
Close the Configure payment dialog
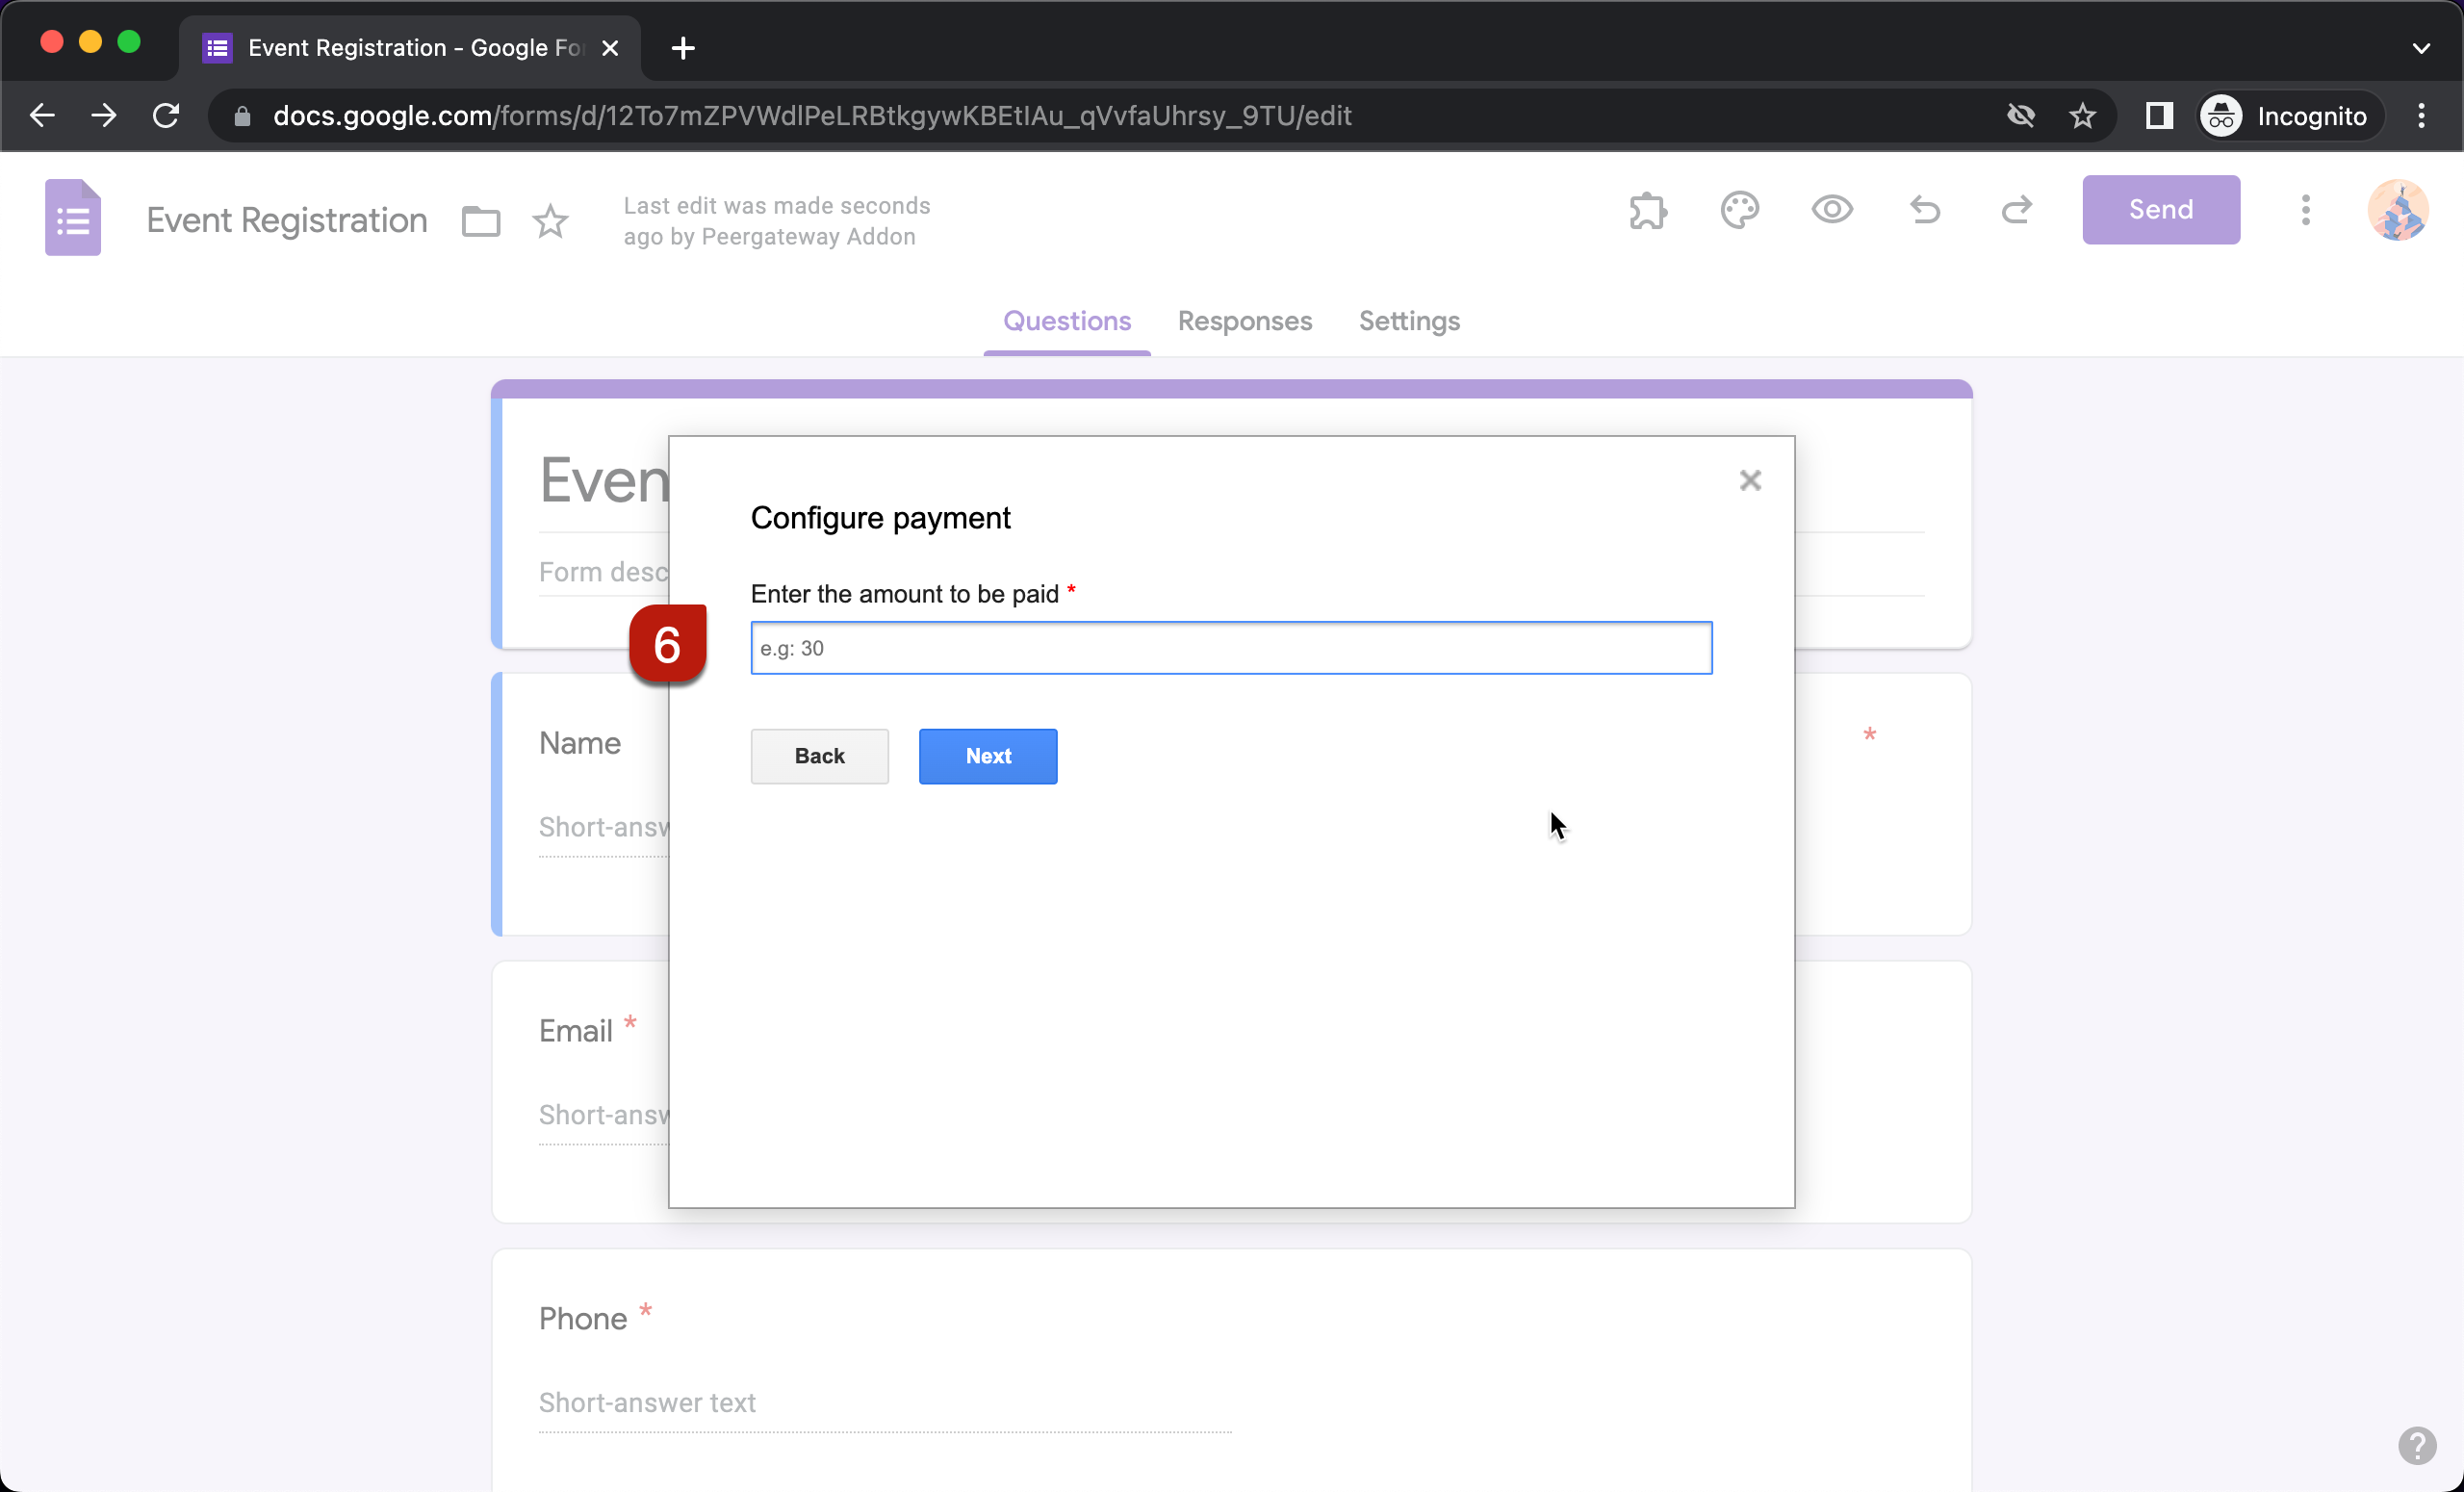(x=1749, y=481)
